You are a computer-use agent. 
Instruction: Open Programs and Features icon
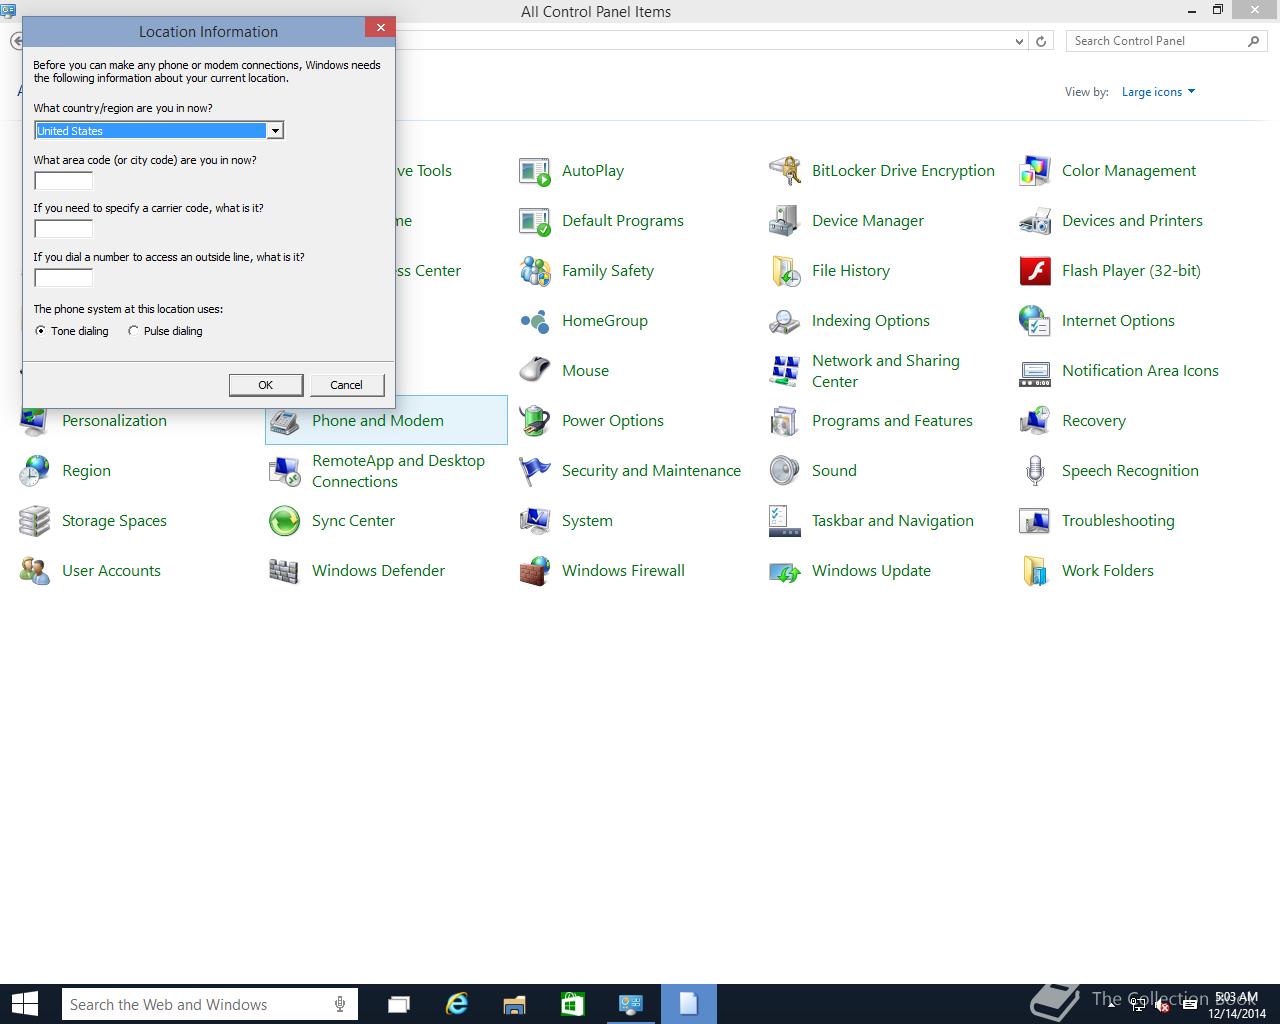point(785,421)
